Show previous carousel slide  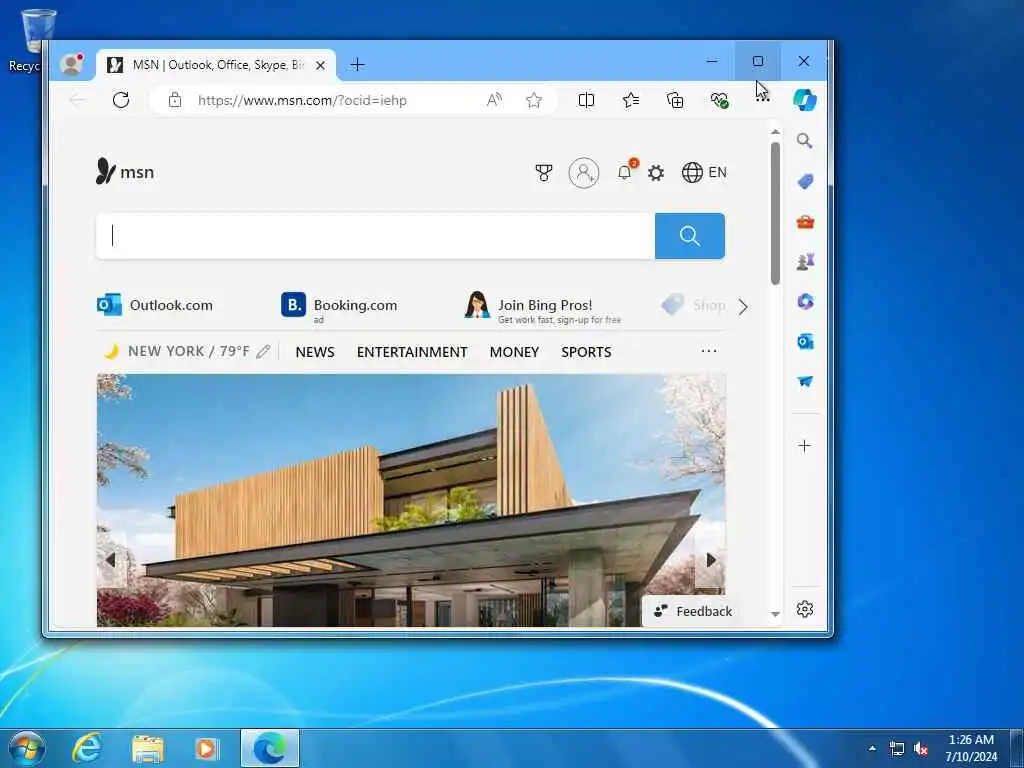[x=111, y=560]
